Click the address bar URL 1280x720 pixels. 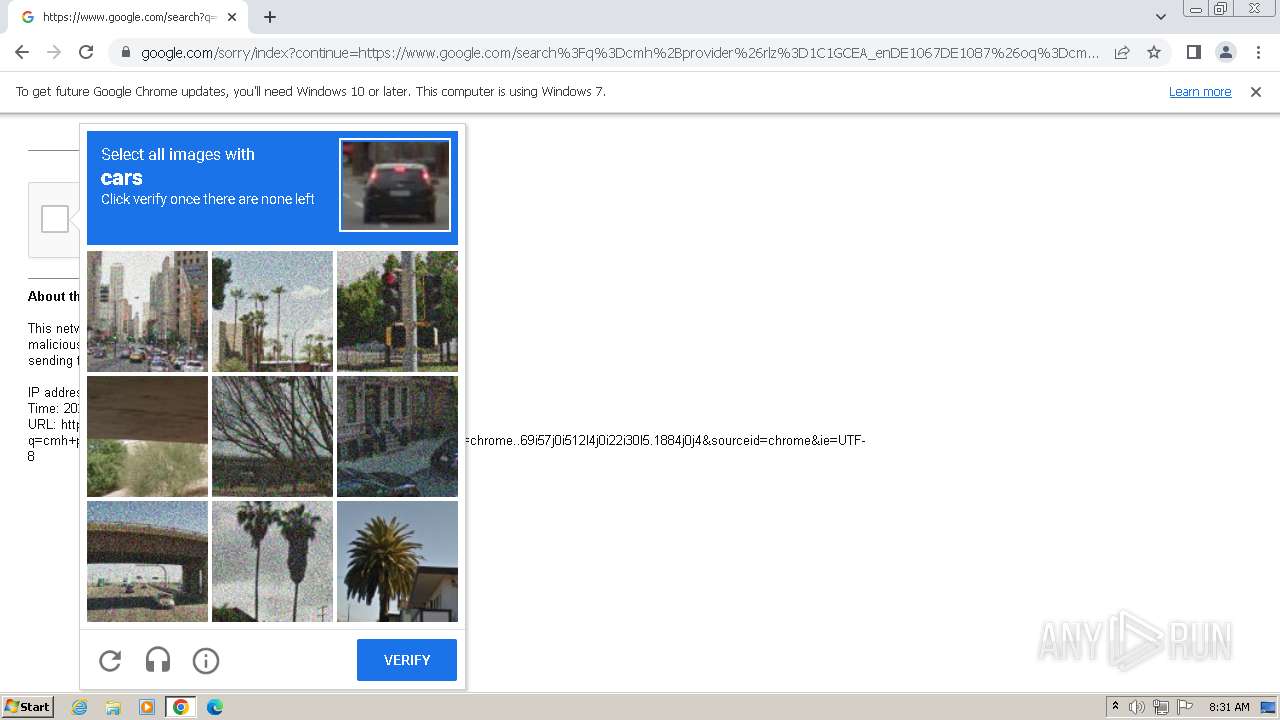point(620,53)
